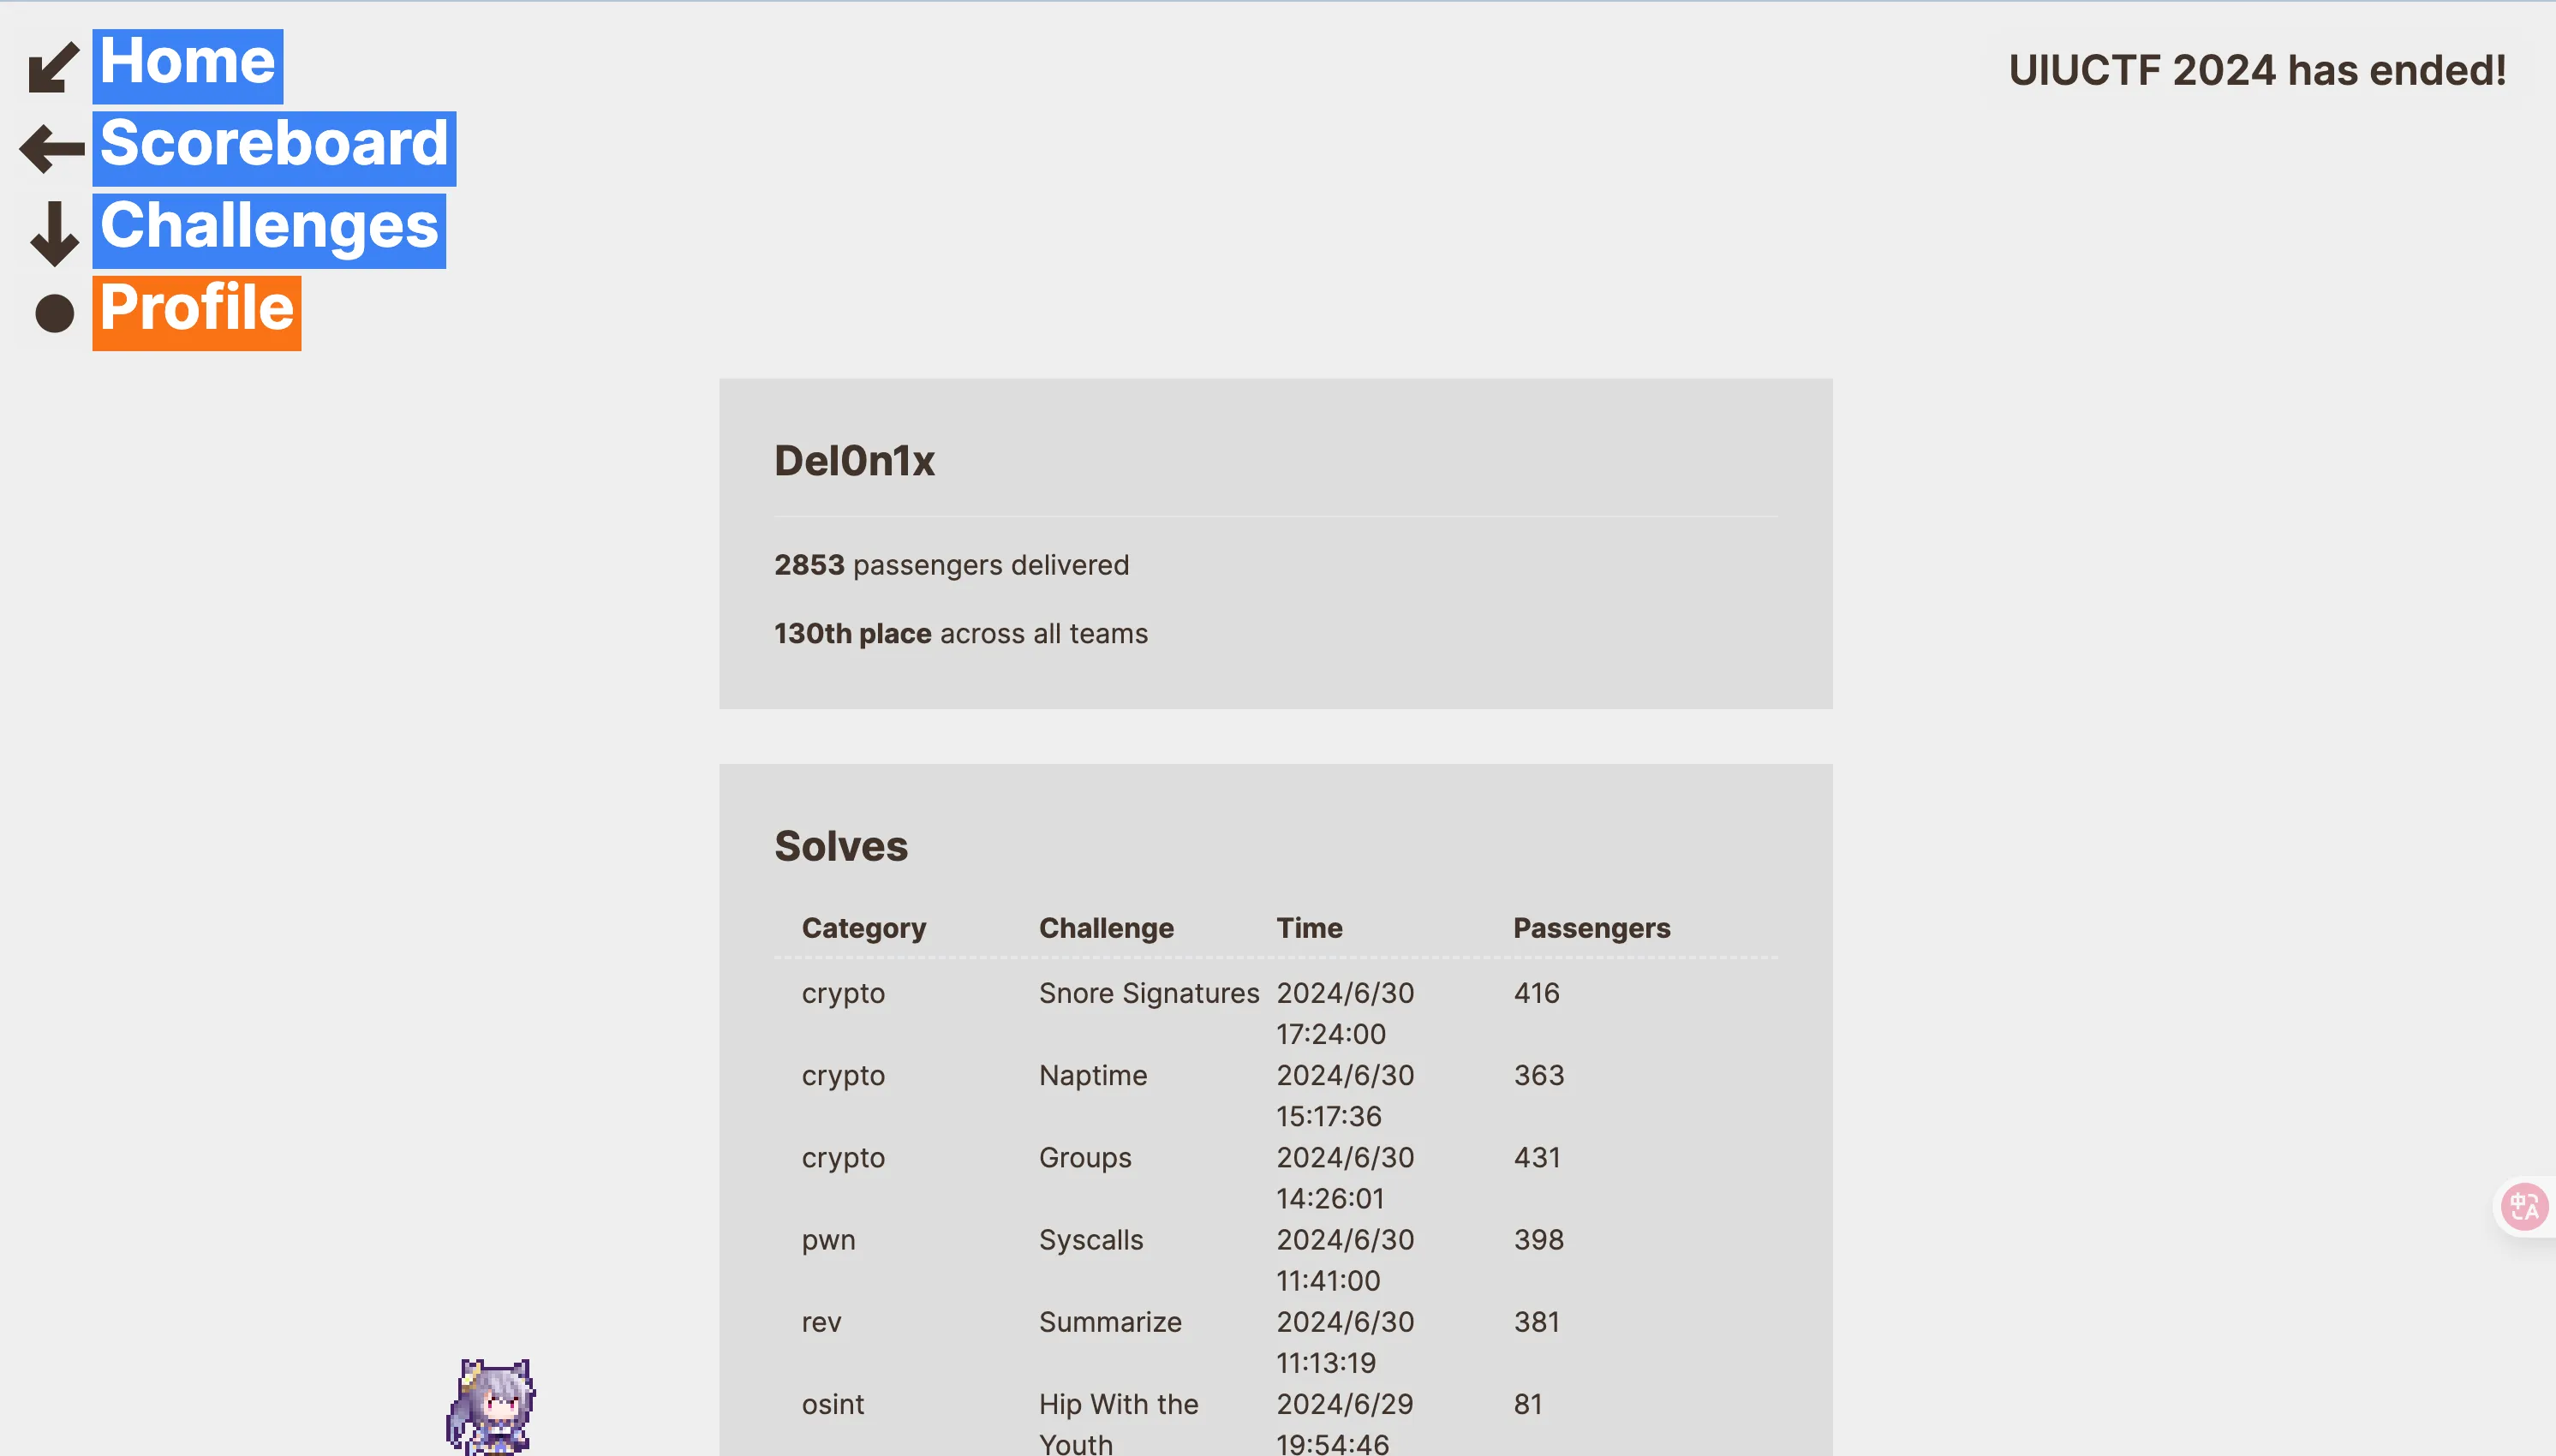Go to the Scoreboard page
2556x1456 pixels.
coord(274,147)
